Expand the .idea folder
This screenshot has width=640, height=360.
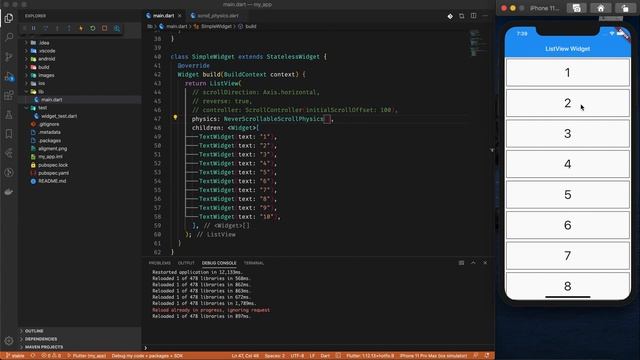27,42
